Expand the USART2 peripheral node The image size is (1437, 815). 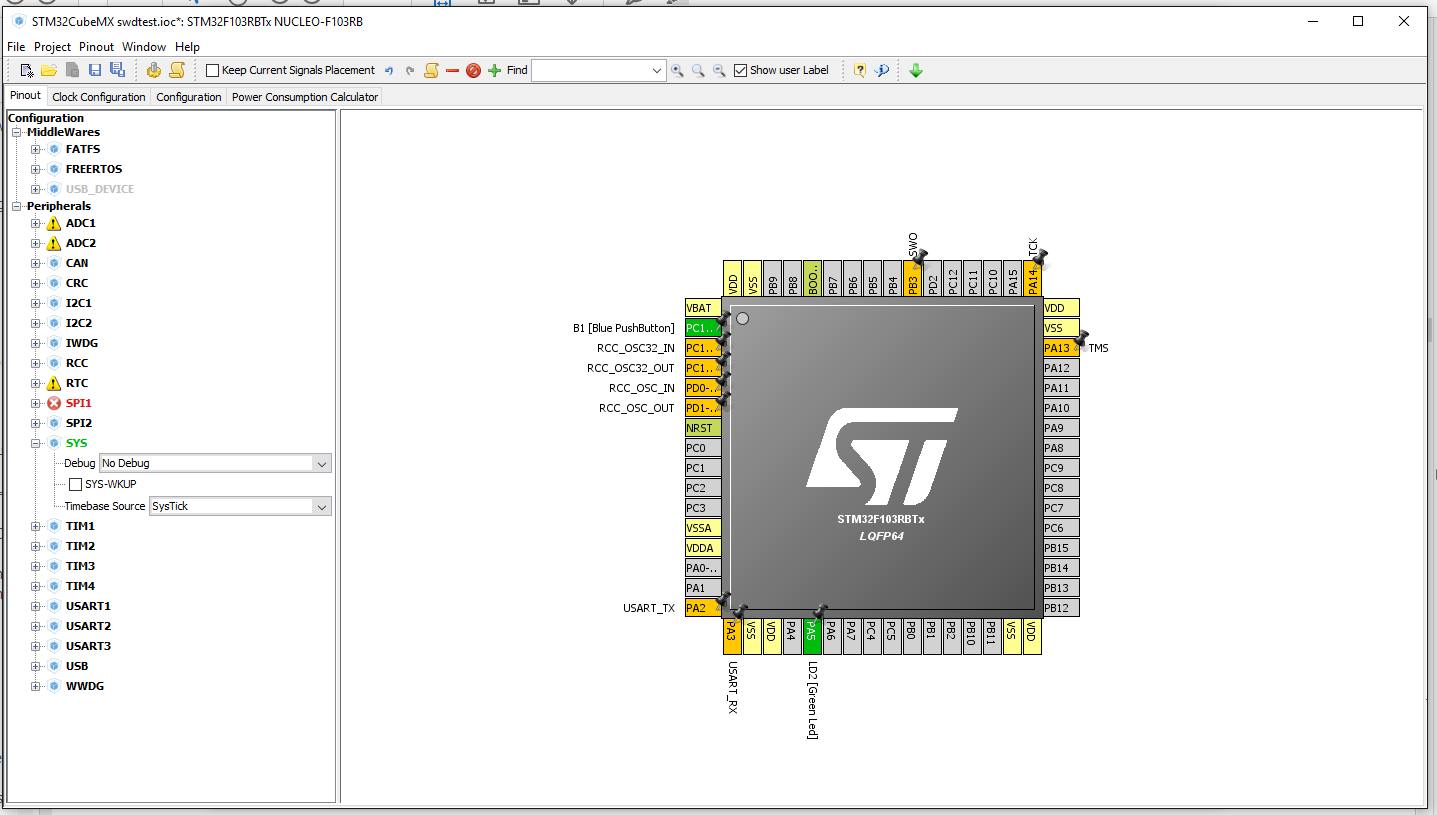35,625
